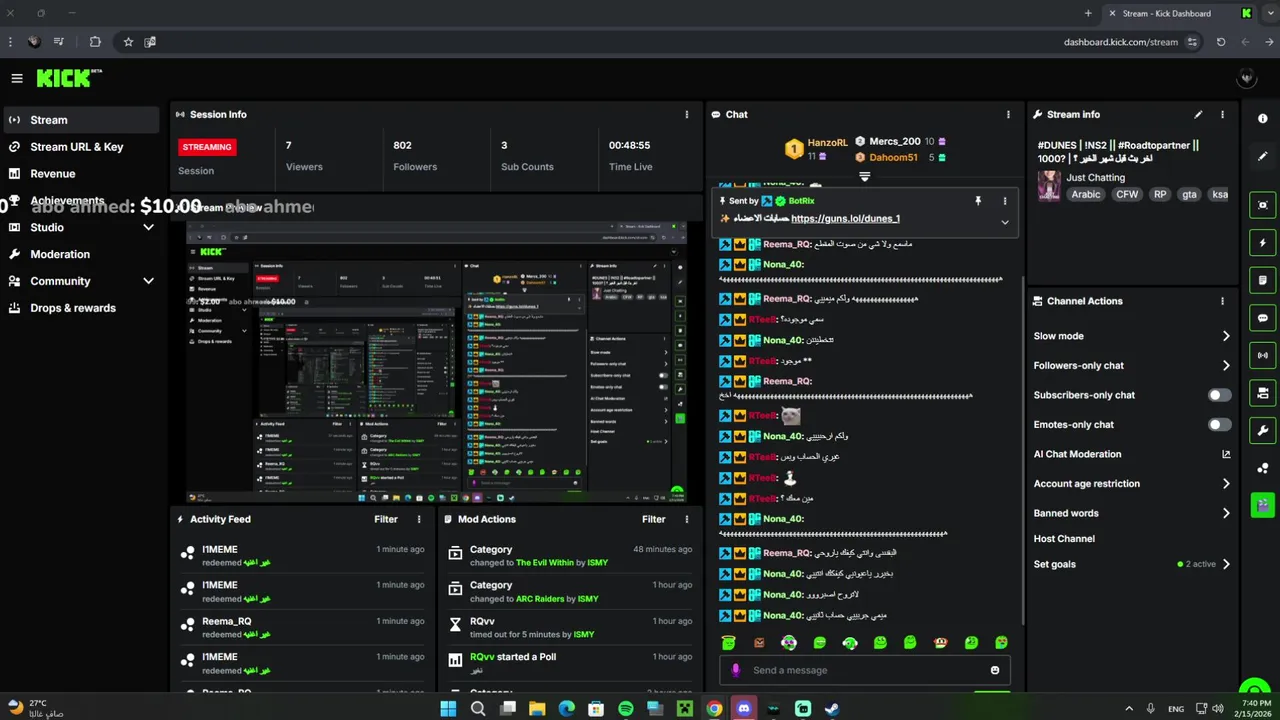The height and width of the screenshot is (720, 1280).
Task: Reload the page with refresh icon
Action: [1221, 42]
